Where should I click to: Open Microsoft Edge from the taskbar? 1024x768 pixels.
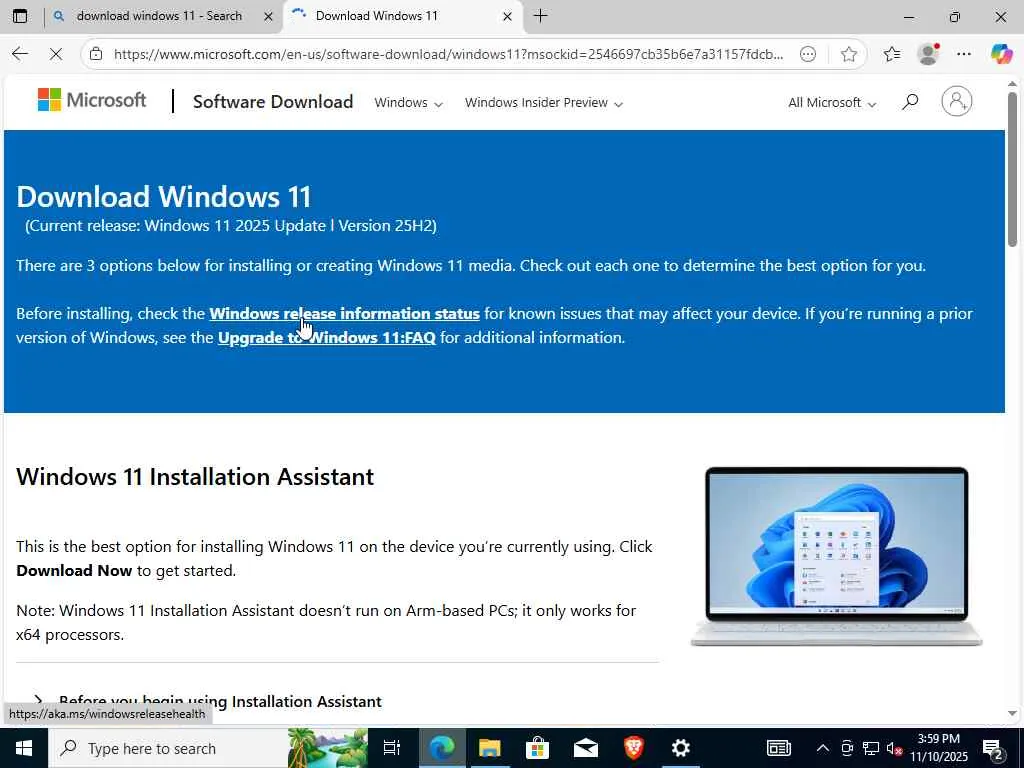point(442,748)
